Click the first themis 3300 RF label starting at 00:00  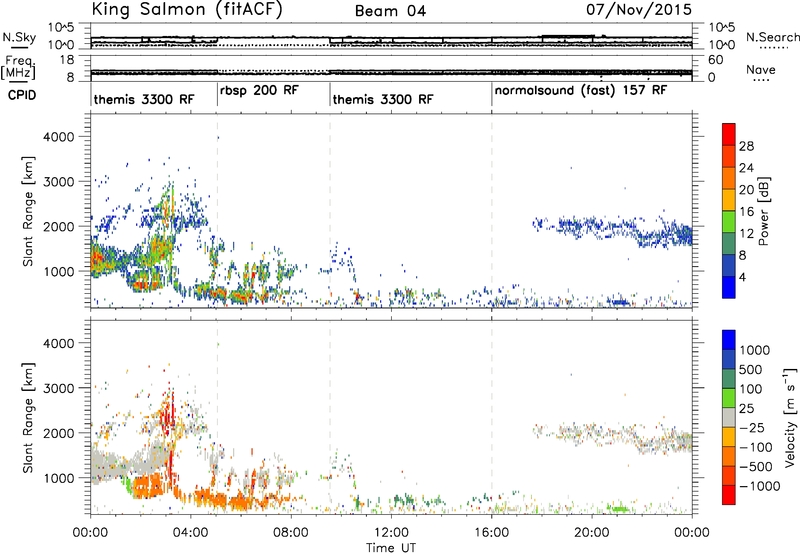(x=144, y=99)
